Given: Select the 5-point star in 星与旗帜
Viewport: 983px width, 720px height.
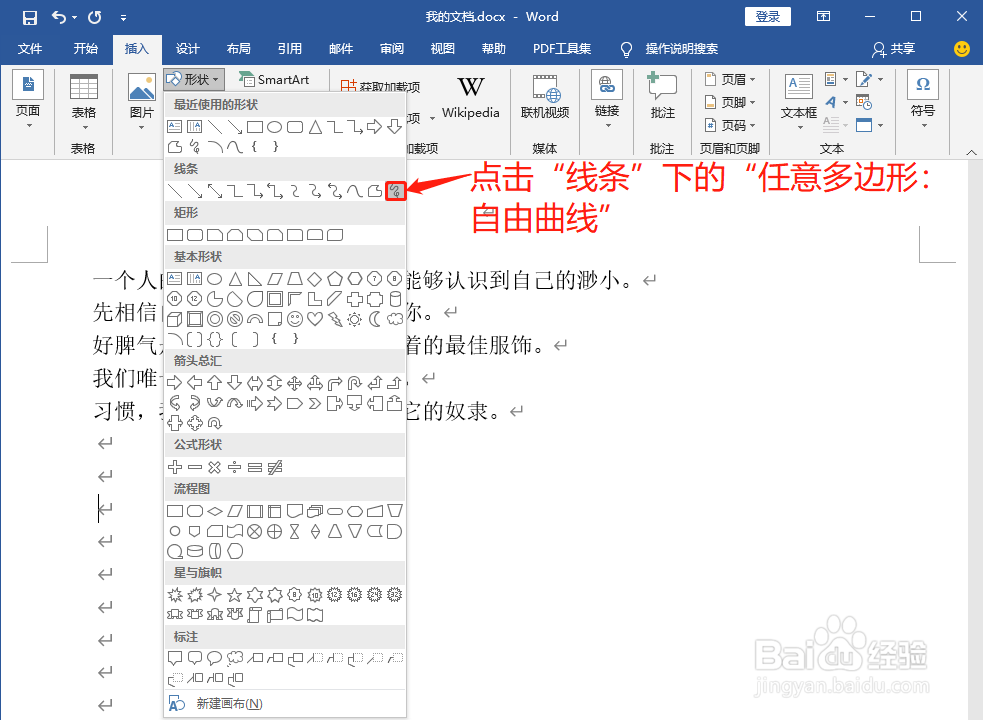Looking at the screenshot, I should (x=234, y=595).
